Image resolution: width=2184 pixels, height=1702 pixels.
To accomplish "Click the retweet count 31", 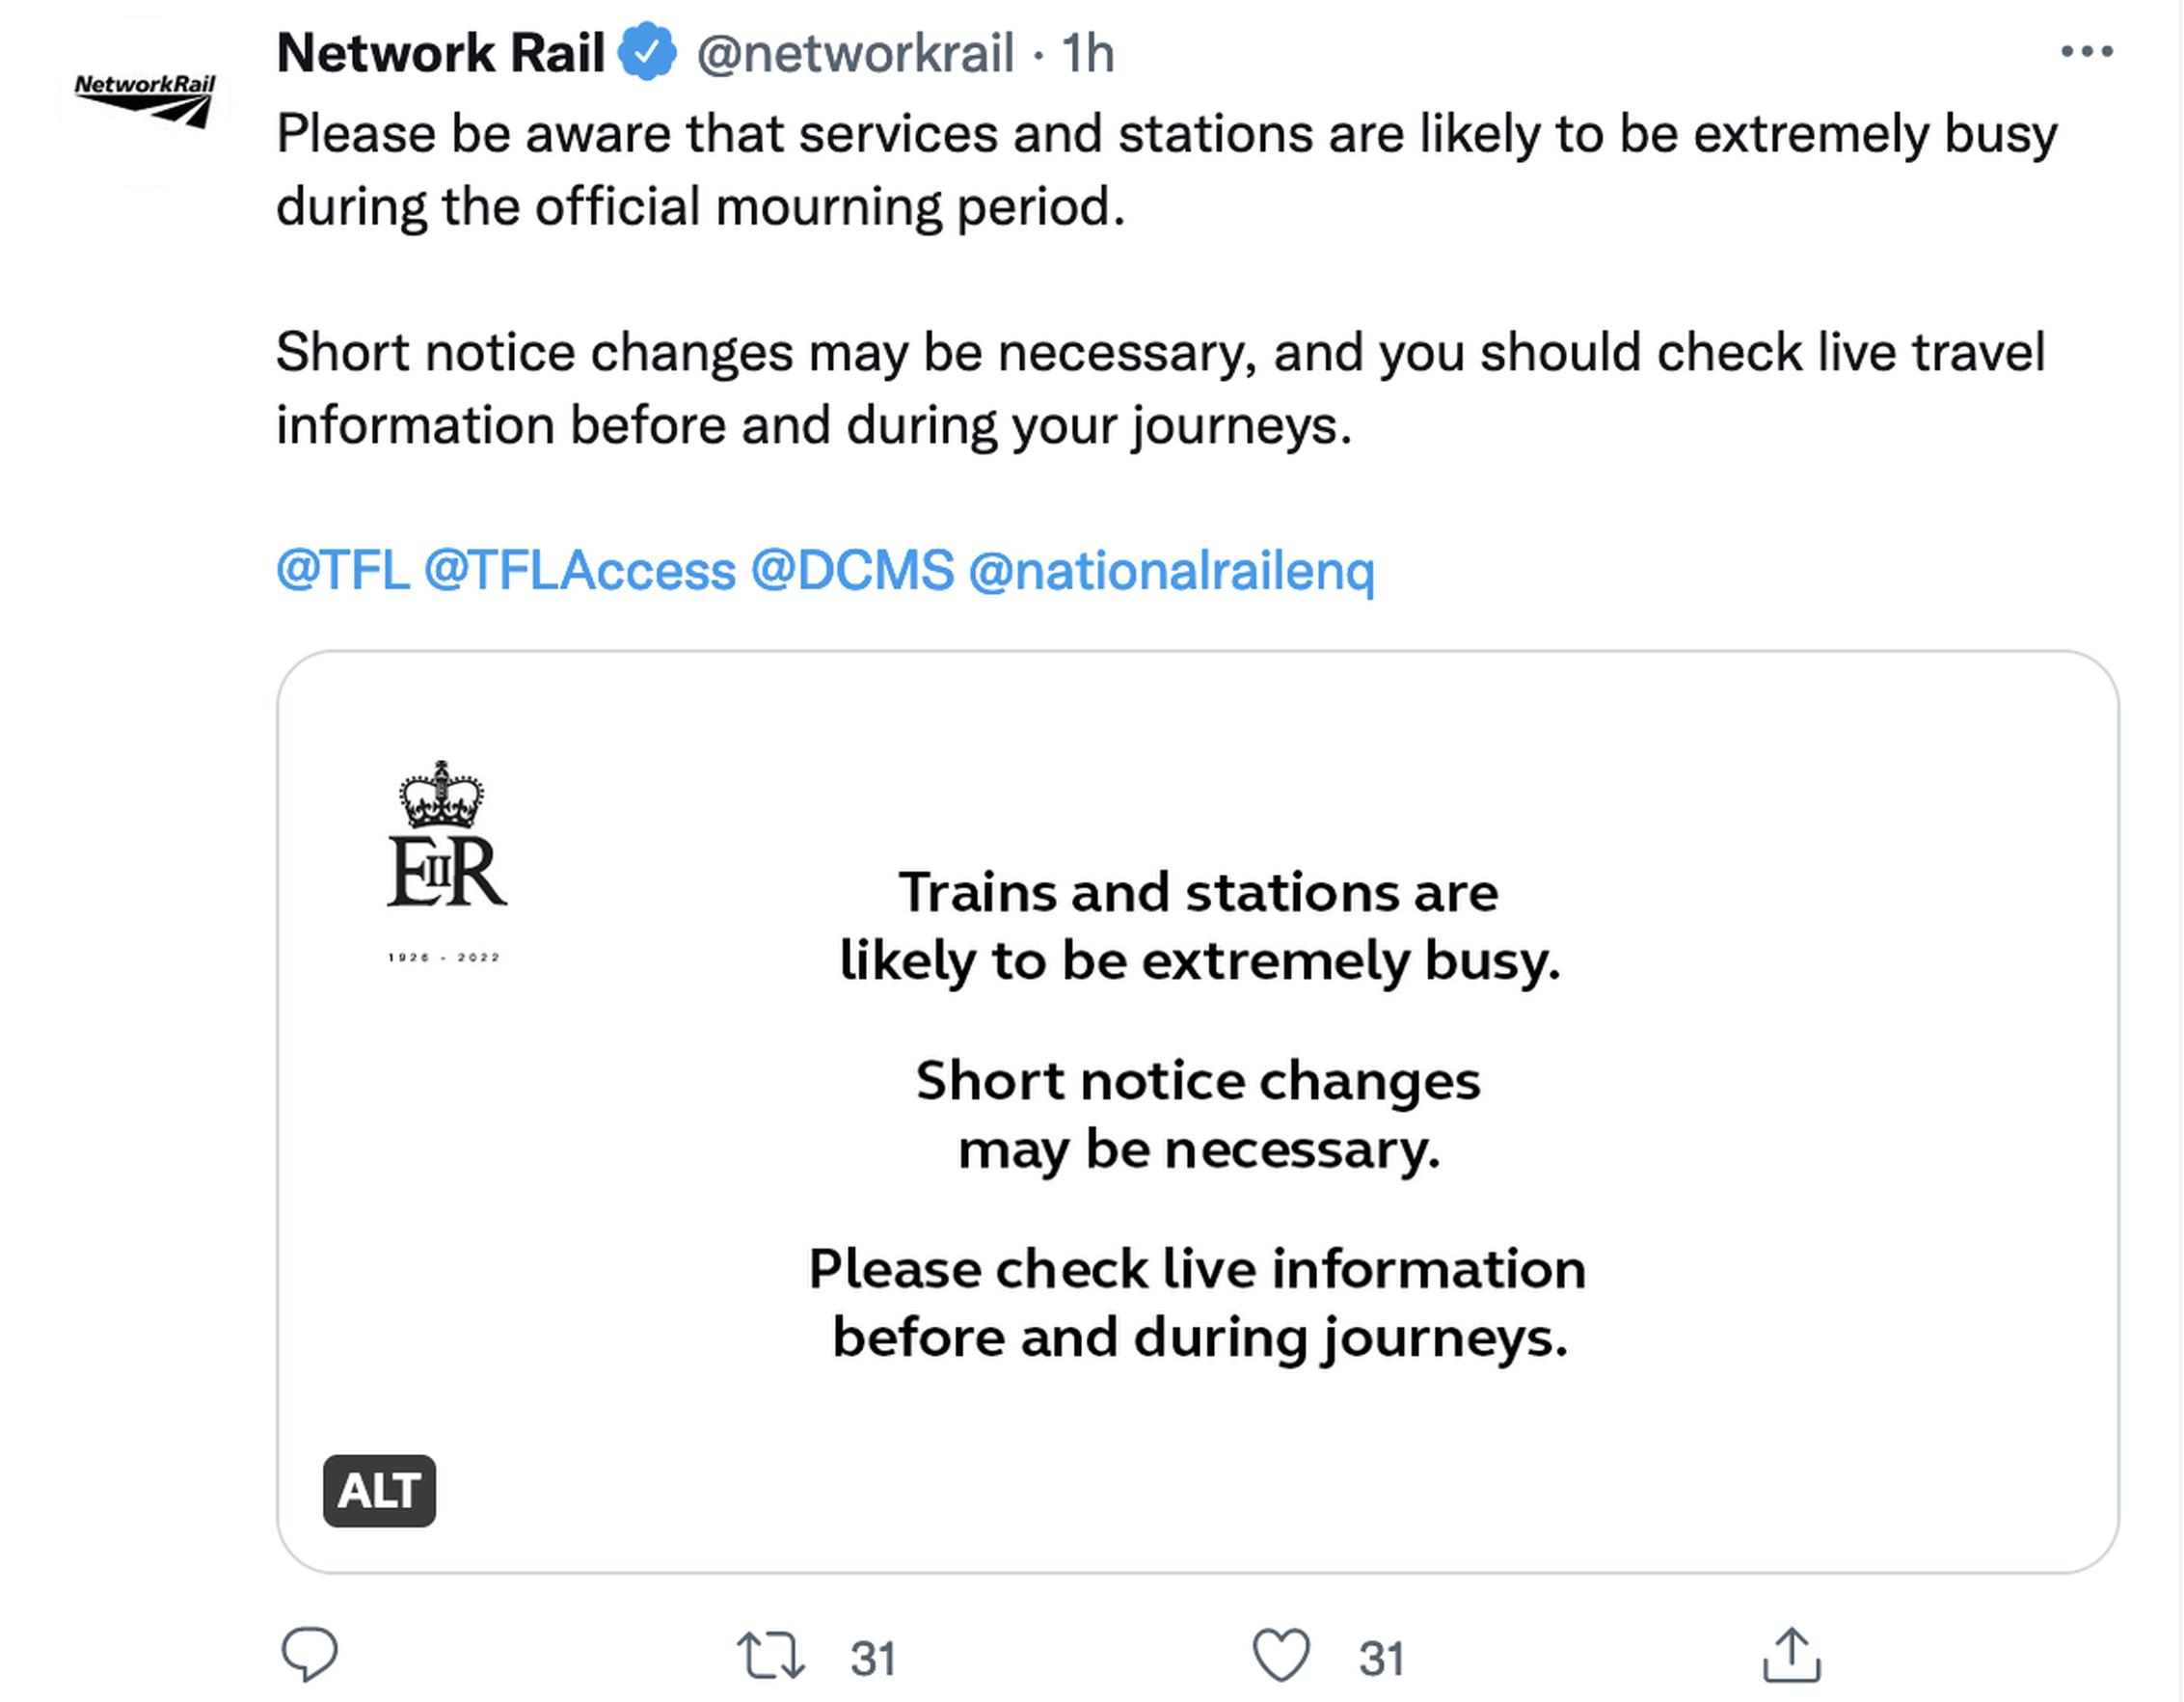I will 873,1659.
